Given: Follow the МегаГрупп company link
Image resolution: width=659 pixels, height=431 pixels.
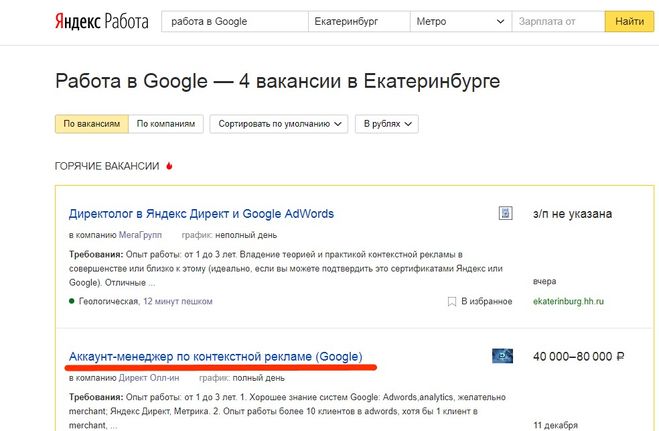Looking at the screenshot, I should (x=139, y=236).
